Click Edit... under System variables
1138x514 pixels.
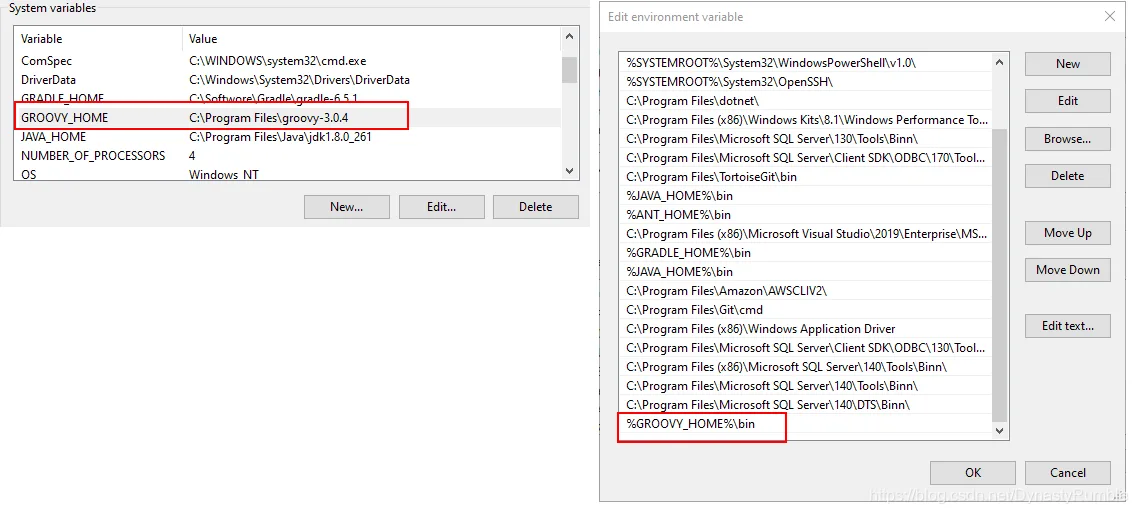point(441,207)
